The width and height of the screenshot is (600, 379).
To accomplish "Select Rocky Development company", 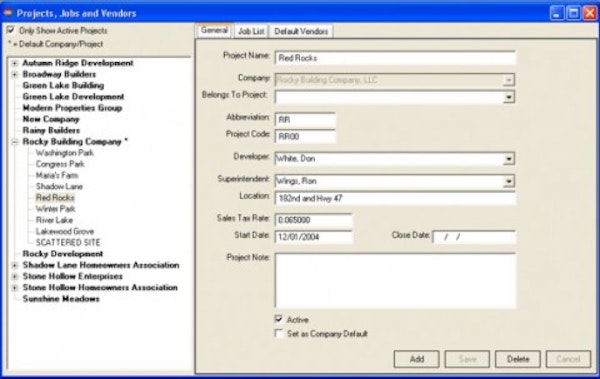I will [63, 254].
